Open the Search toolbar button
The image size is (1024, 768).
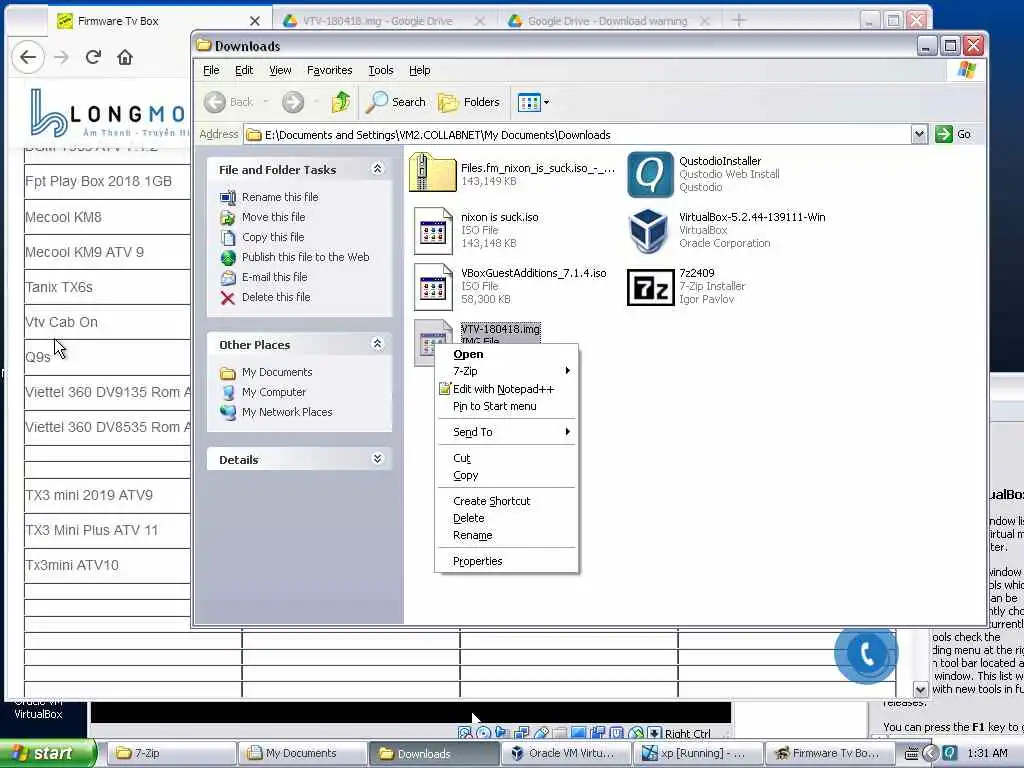[396, 102]
